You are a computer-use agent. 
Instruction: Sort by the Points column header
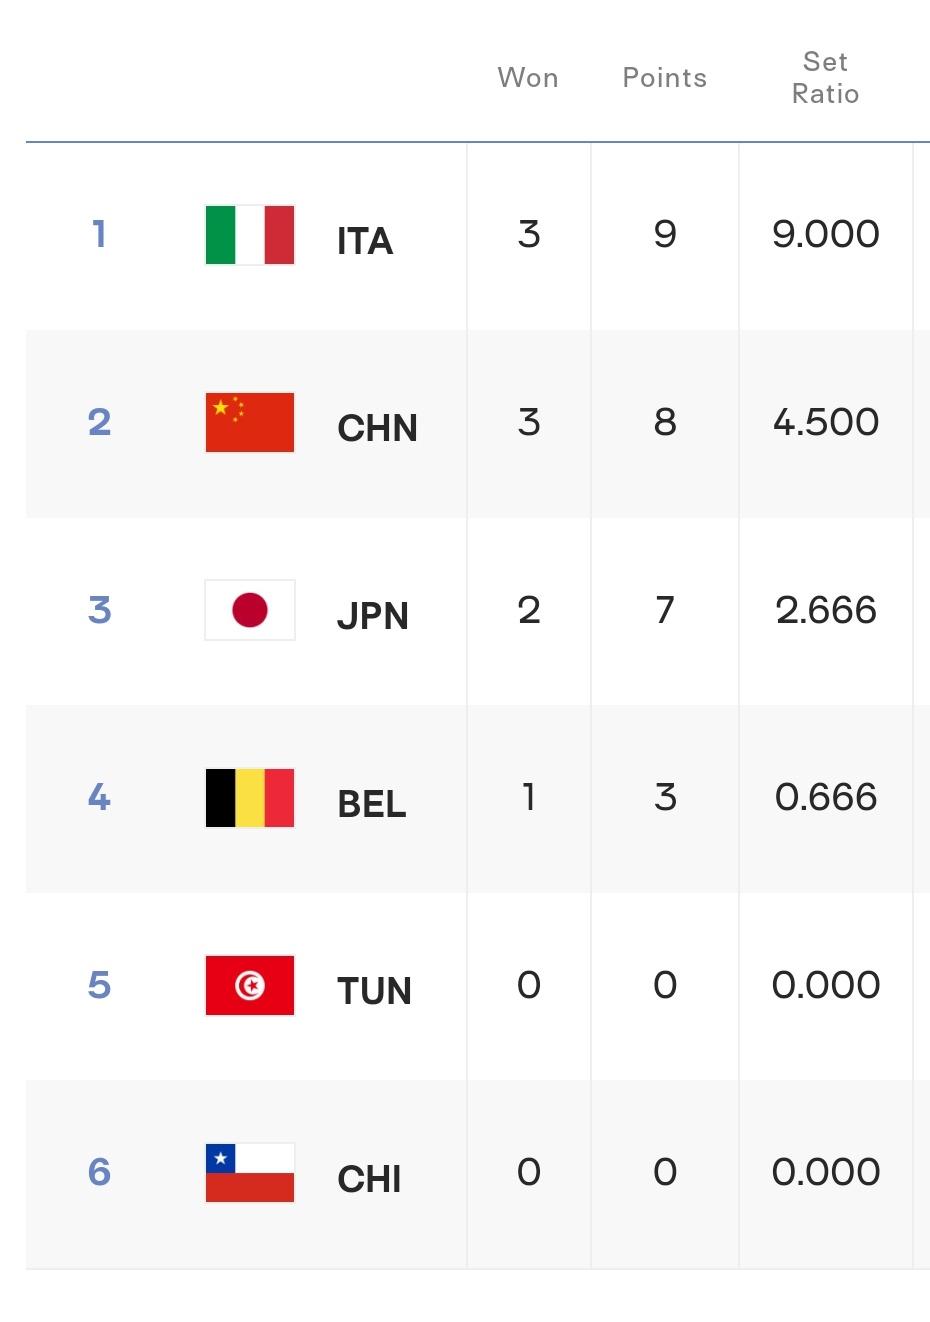(665, 78)
